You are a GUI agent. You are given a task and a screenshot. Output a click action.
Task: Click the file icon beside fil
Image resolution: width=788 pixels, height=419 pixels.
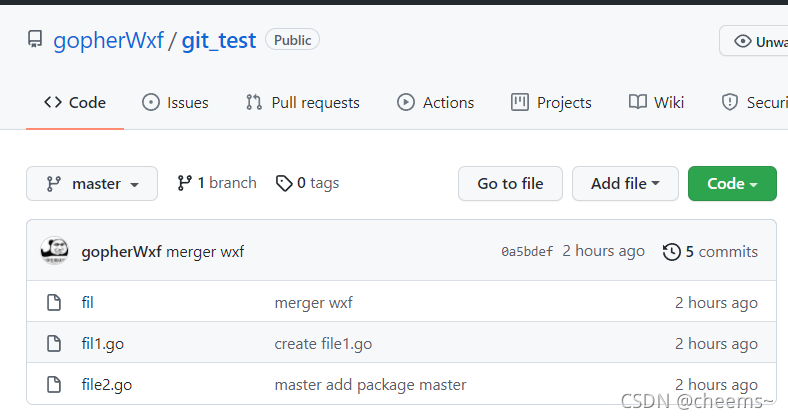(54, 302)
